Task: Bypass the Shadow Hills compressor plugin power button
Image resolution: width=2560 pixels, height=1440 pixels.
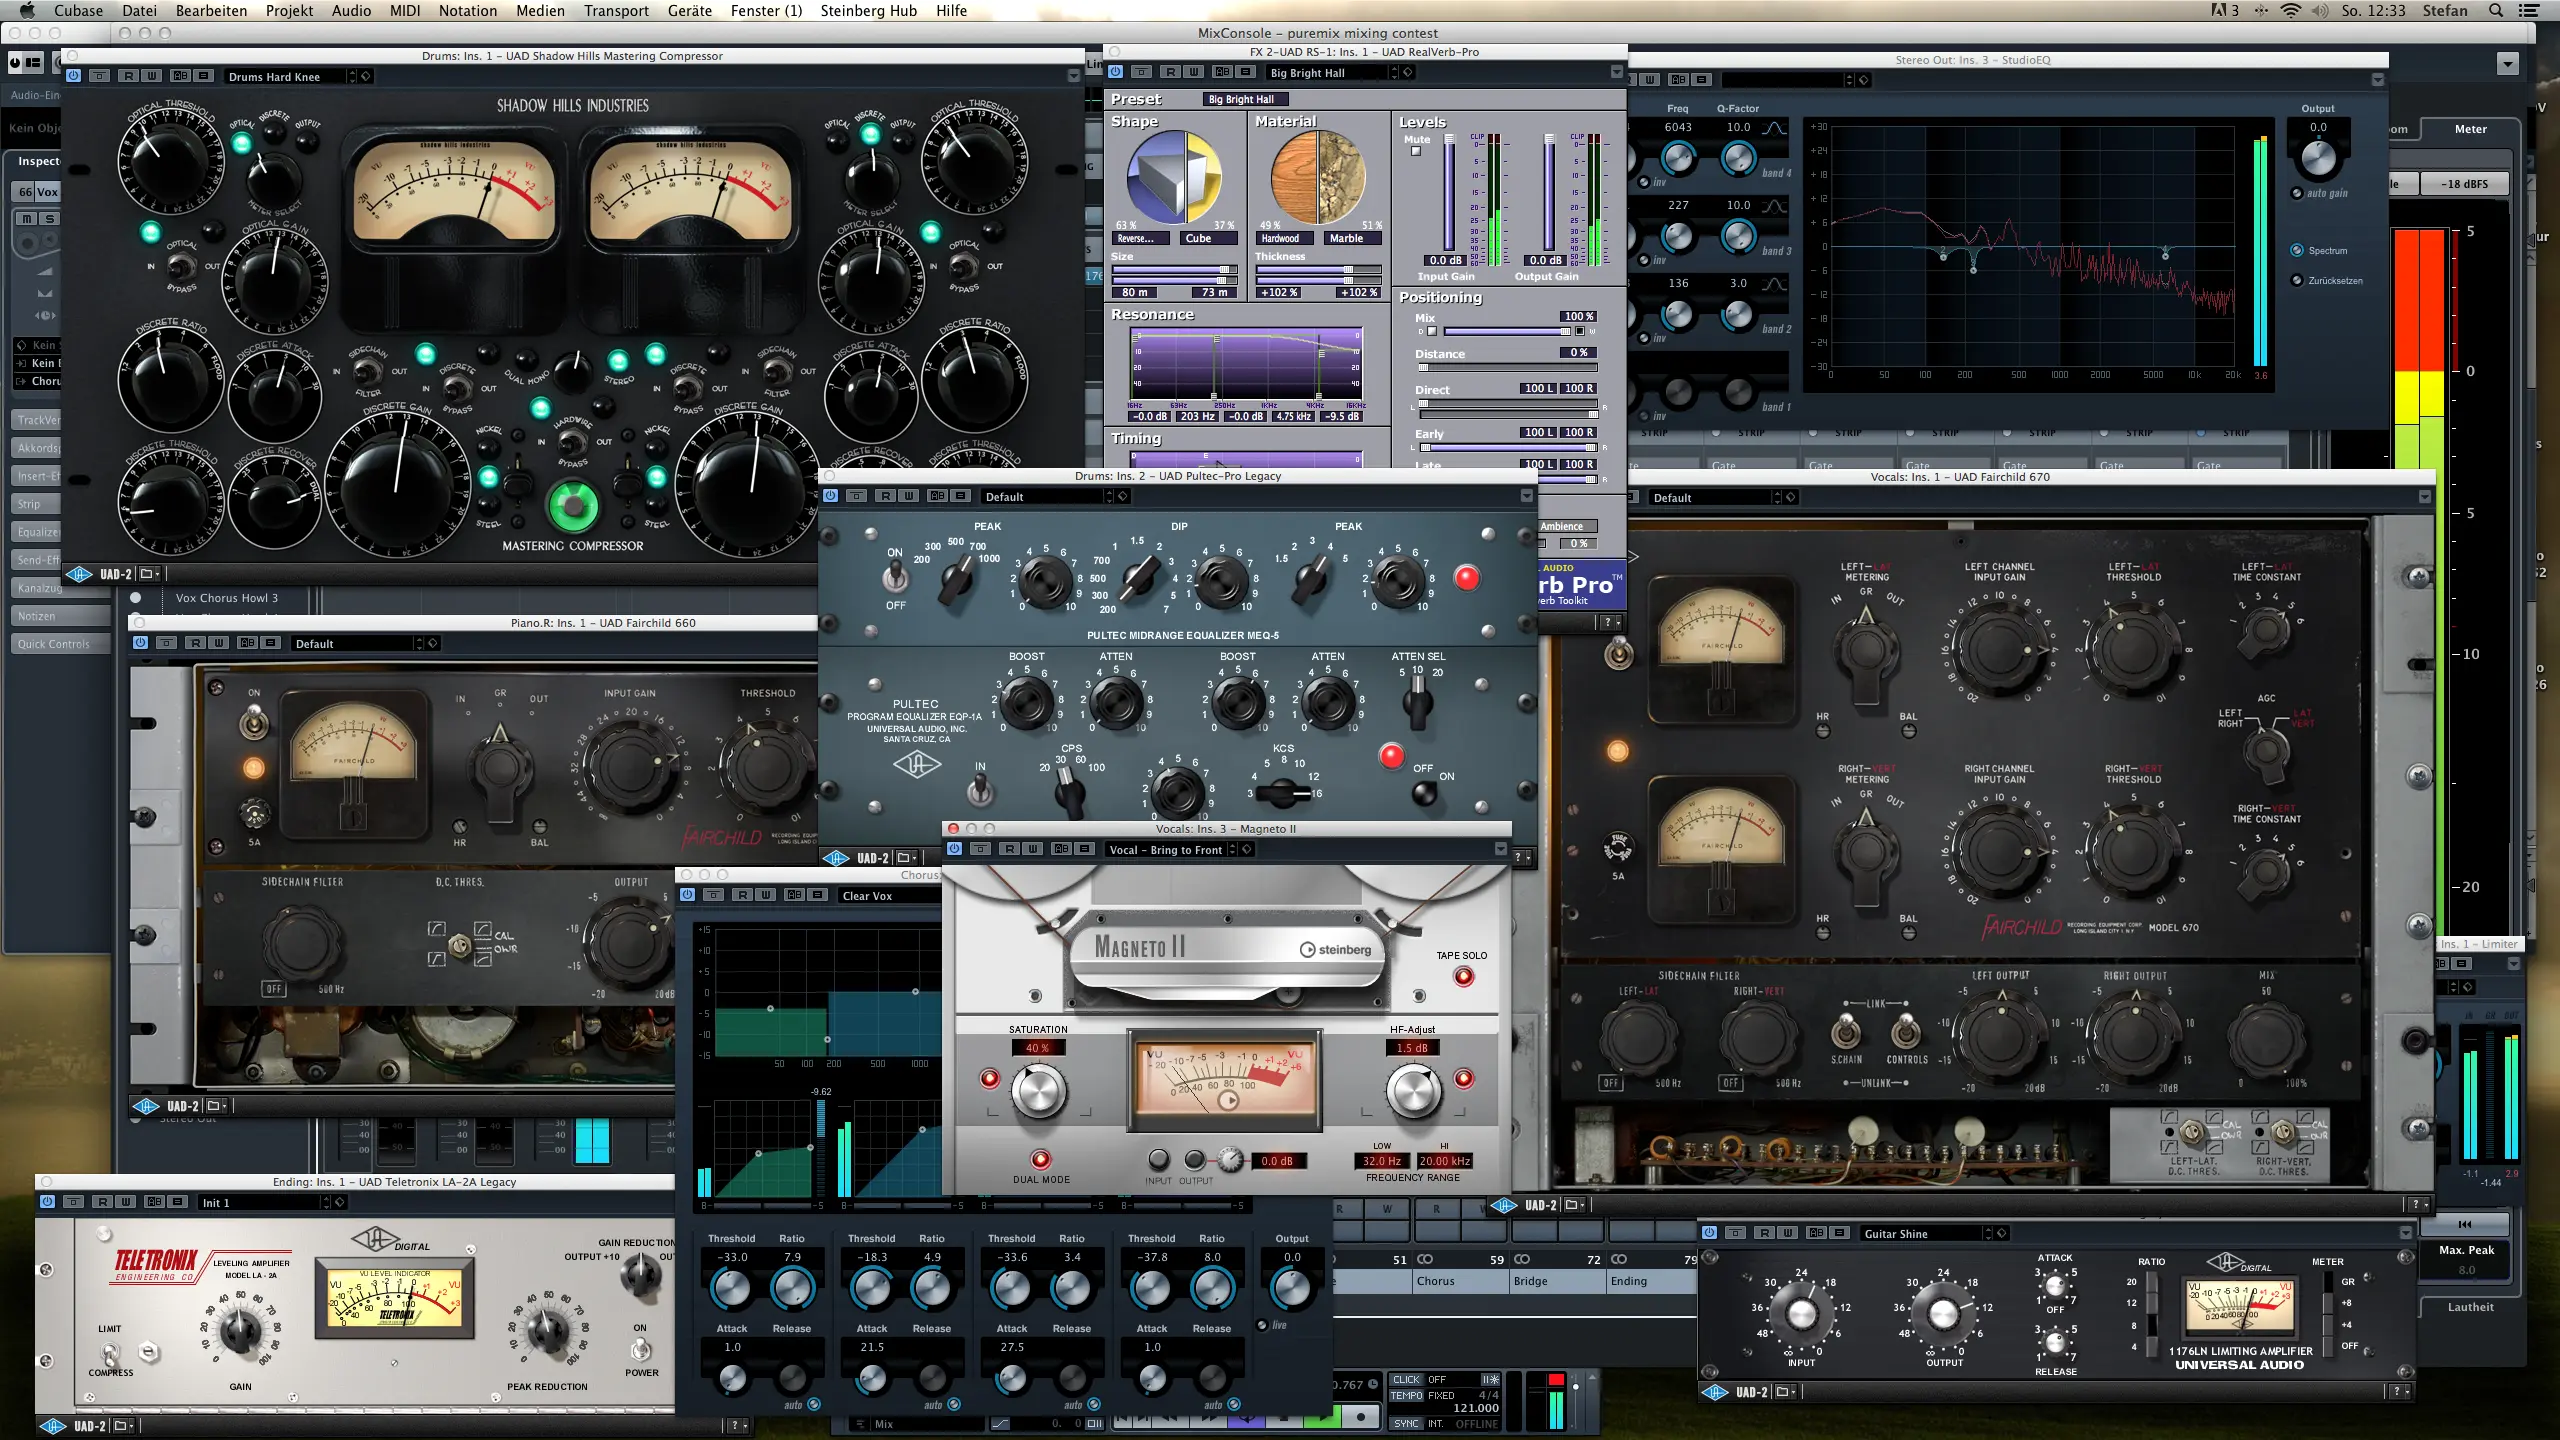Action: 73,76
